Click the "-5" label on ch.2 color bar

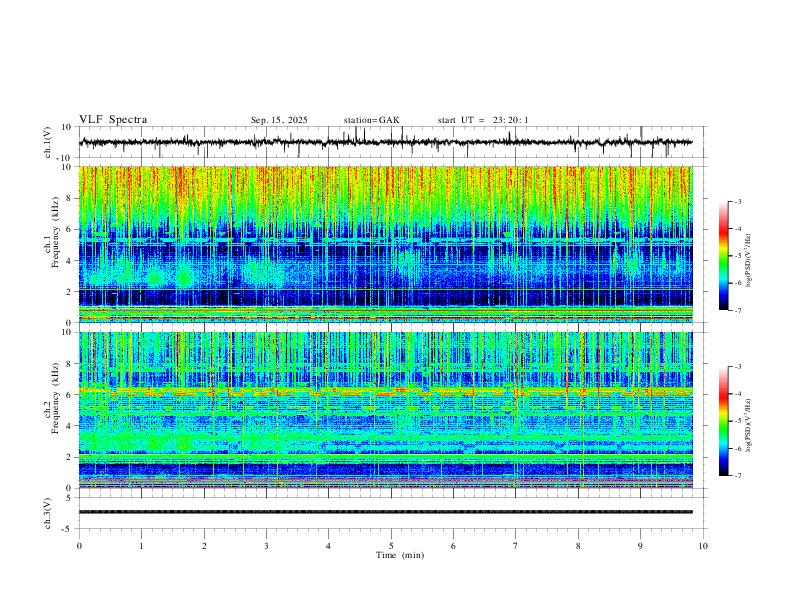click(738, 421)
